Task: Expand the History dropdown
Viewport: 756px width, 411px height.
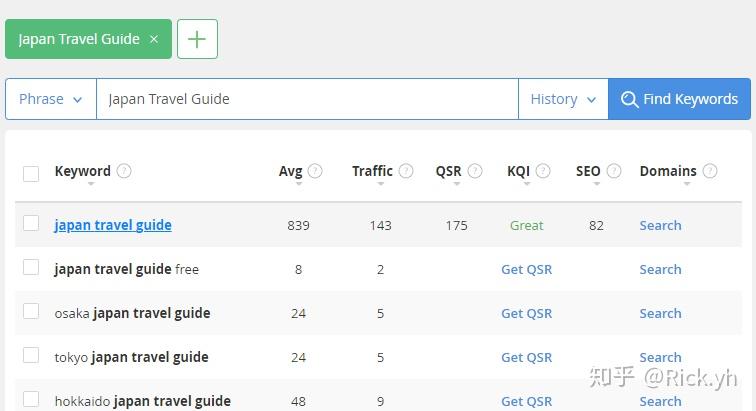Action: click(x=563, y=99)
